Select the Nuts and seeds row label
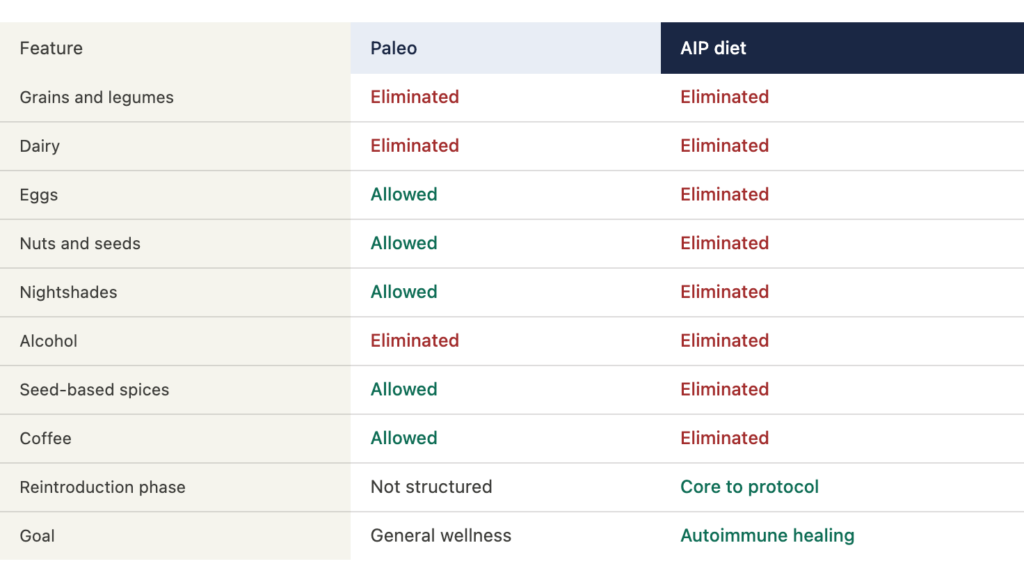The image size is (1024, 582). tap(80, 243)
